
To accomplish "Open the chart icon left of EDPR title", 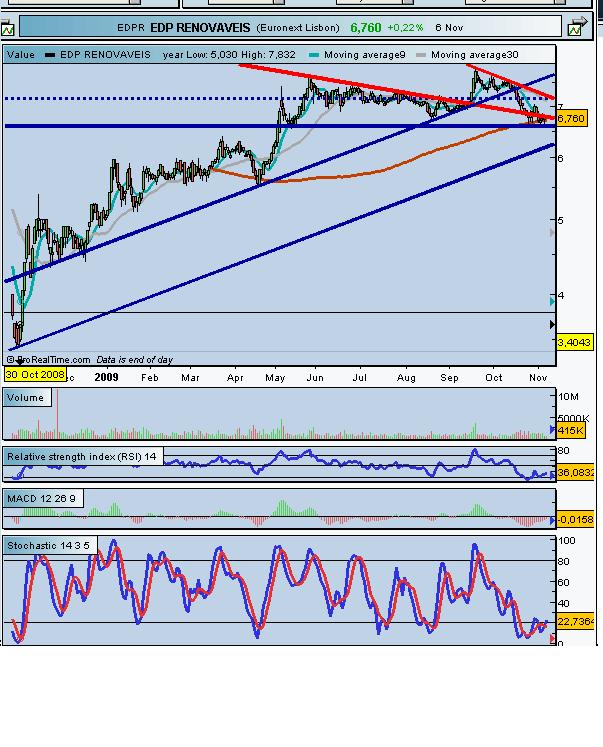I will point(8,28).
